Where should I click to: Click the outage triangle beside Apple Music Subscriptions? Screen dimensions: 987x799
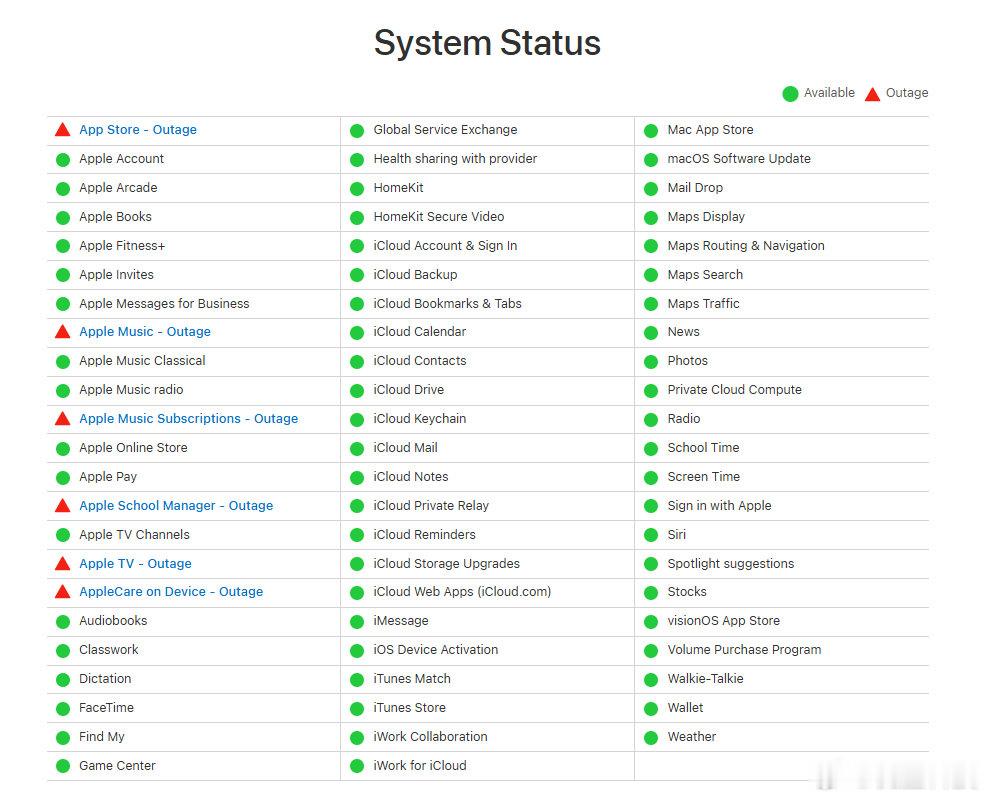62,419
